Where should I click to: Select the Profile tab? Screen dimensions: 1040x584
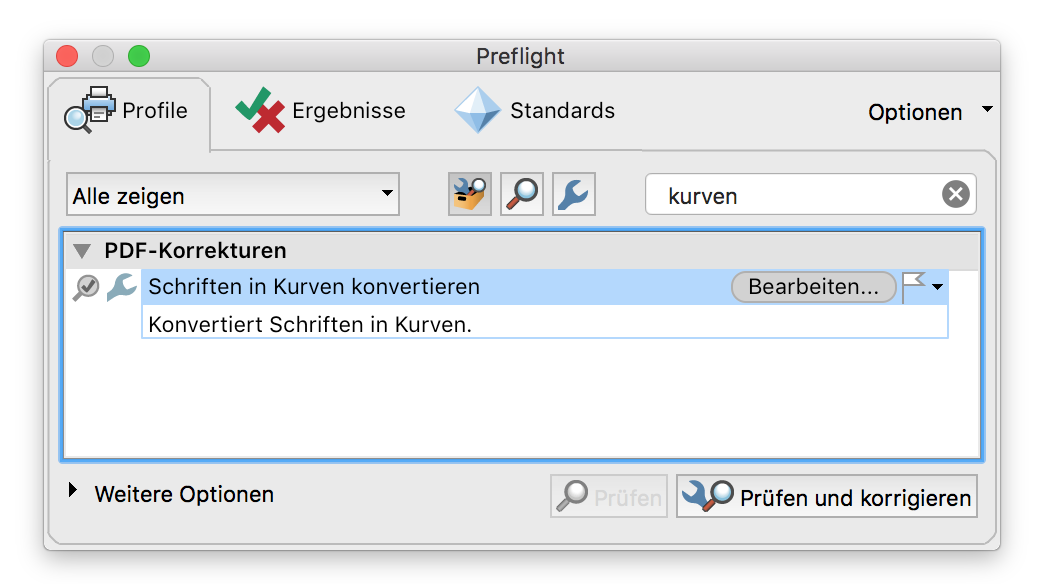126,110
